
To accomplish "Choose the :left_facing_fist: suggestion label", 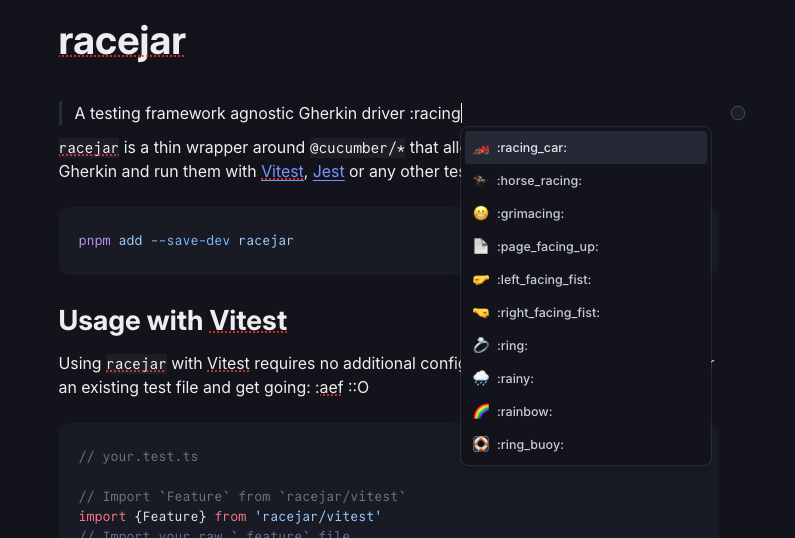I will pyautogui.click(x=544, y=279).
